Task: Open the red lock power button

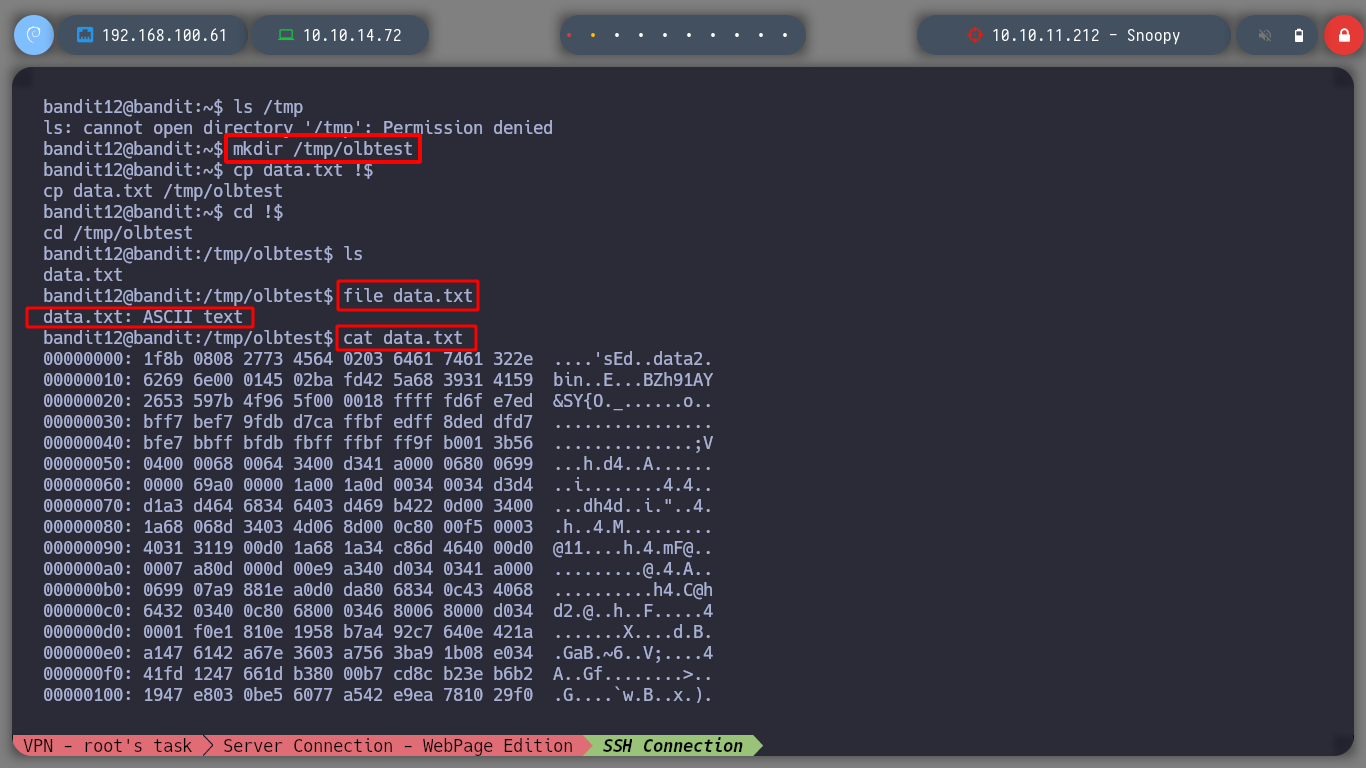Action: coord(1343,35)
